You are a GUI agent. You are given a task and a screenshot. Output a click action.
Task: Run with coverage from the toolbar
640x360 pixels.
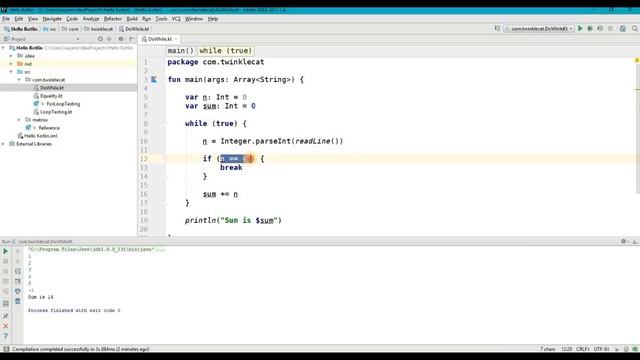click(600, 29)
